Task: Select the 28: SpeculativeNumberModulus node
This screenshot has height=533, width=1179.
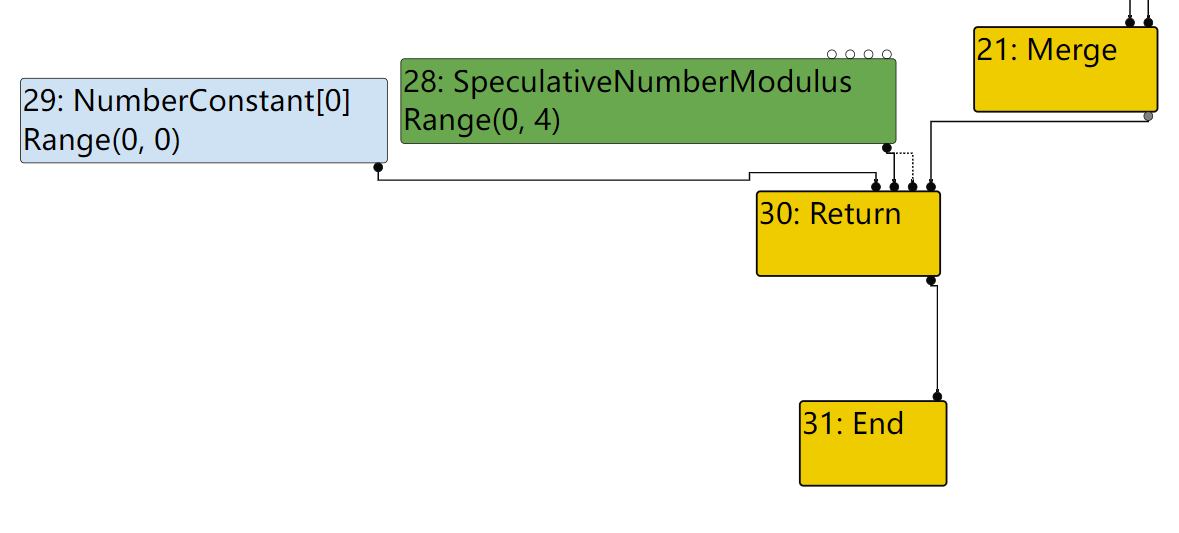Action: [x=648, y=101]
